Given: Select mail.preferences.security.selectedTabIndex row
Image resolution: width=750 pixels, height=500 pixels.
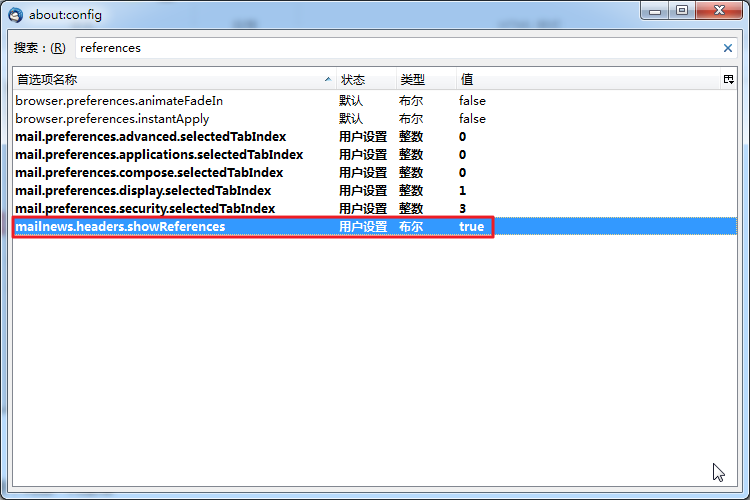Looking at the screenshot, I should point(375,209).
